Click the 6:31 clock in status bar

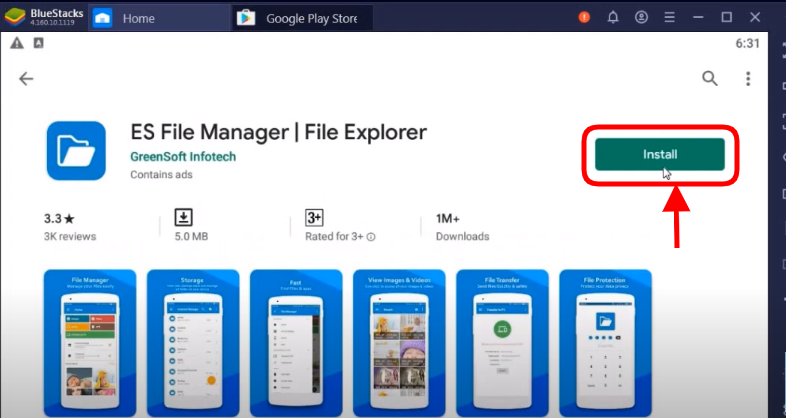[x=747, y=44]
